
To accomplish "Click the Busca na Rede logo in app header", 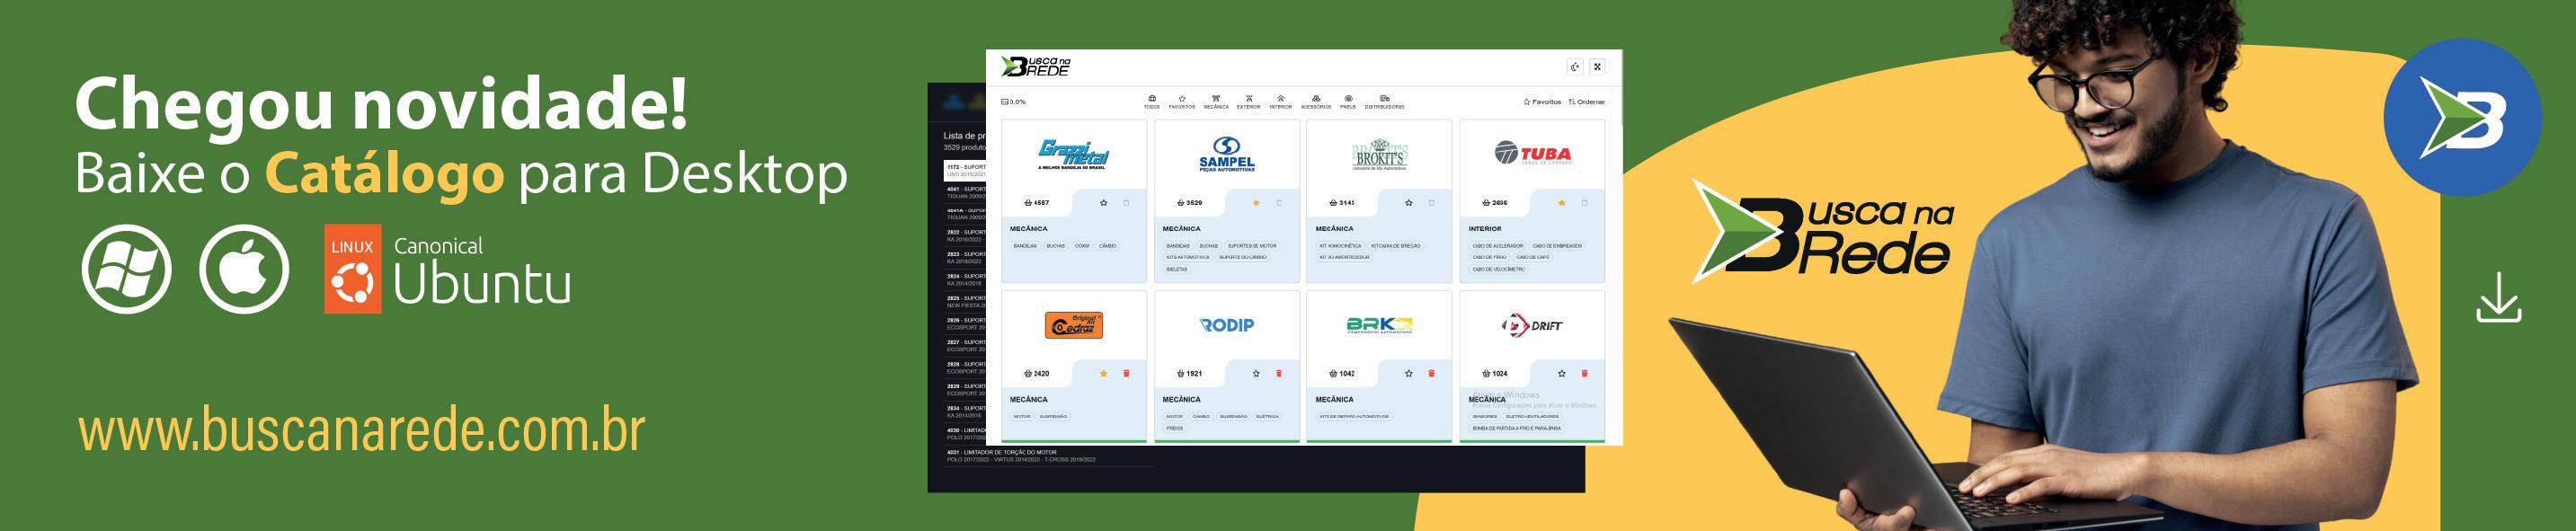I will [1036, 67].
